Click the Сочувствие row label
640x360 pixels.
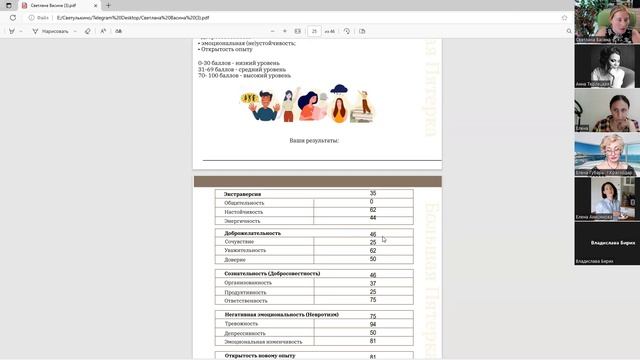point(239,242)
